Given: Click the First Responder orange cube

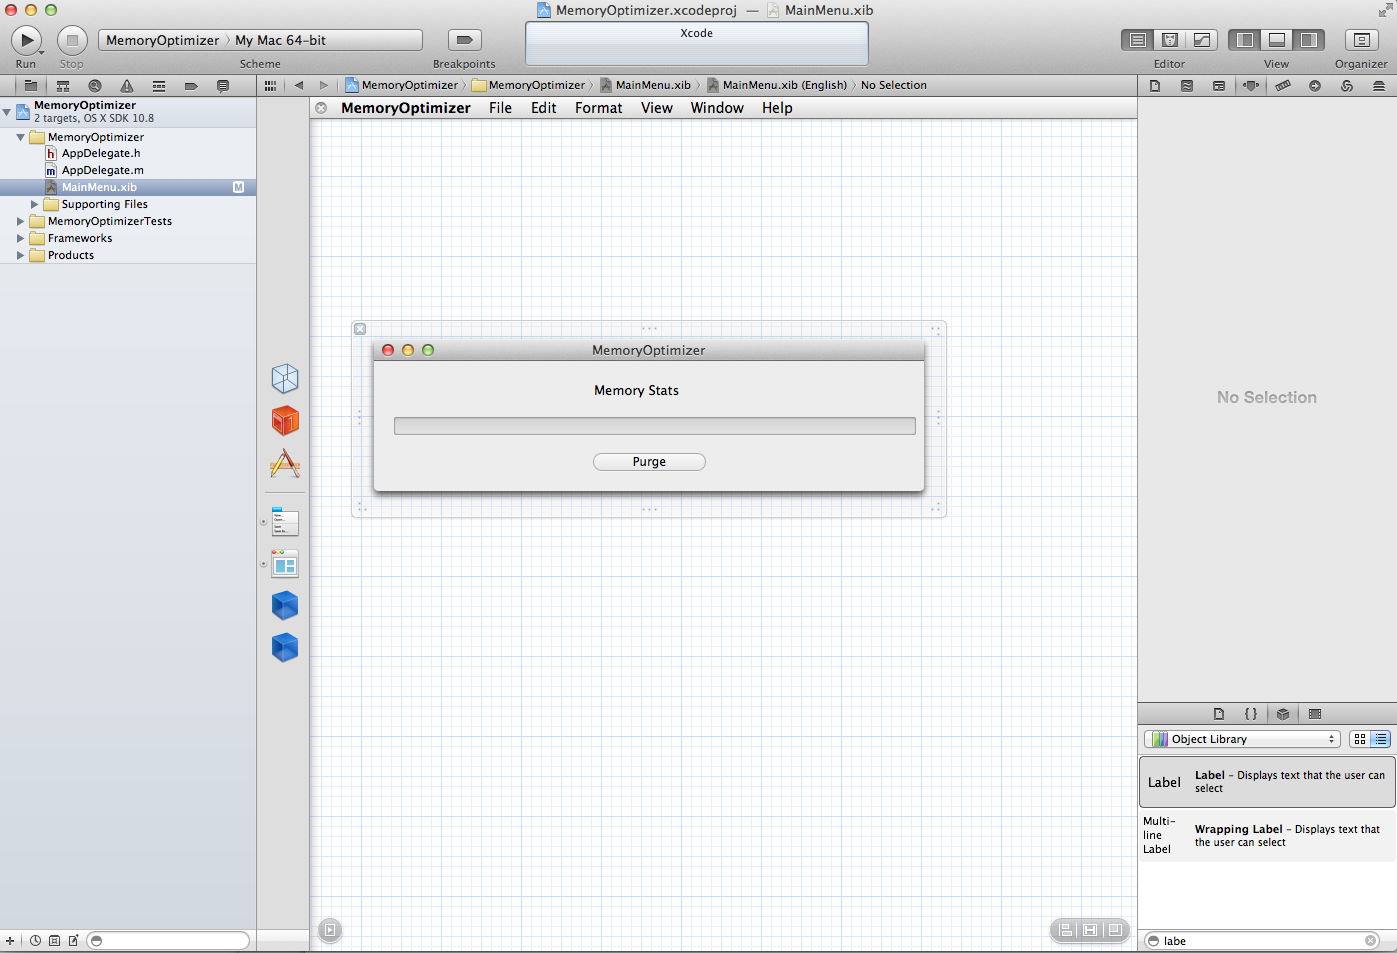Looking at the screenshot, I should pos(285,420).
